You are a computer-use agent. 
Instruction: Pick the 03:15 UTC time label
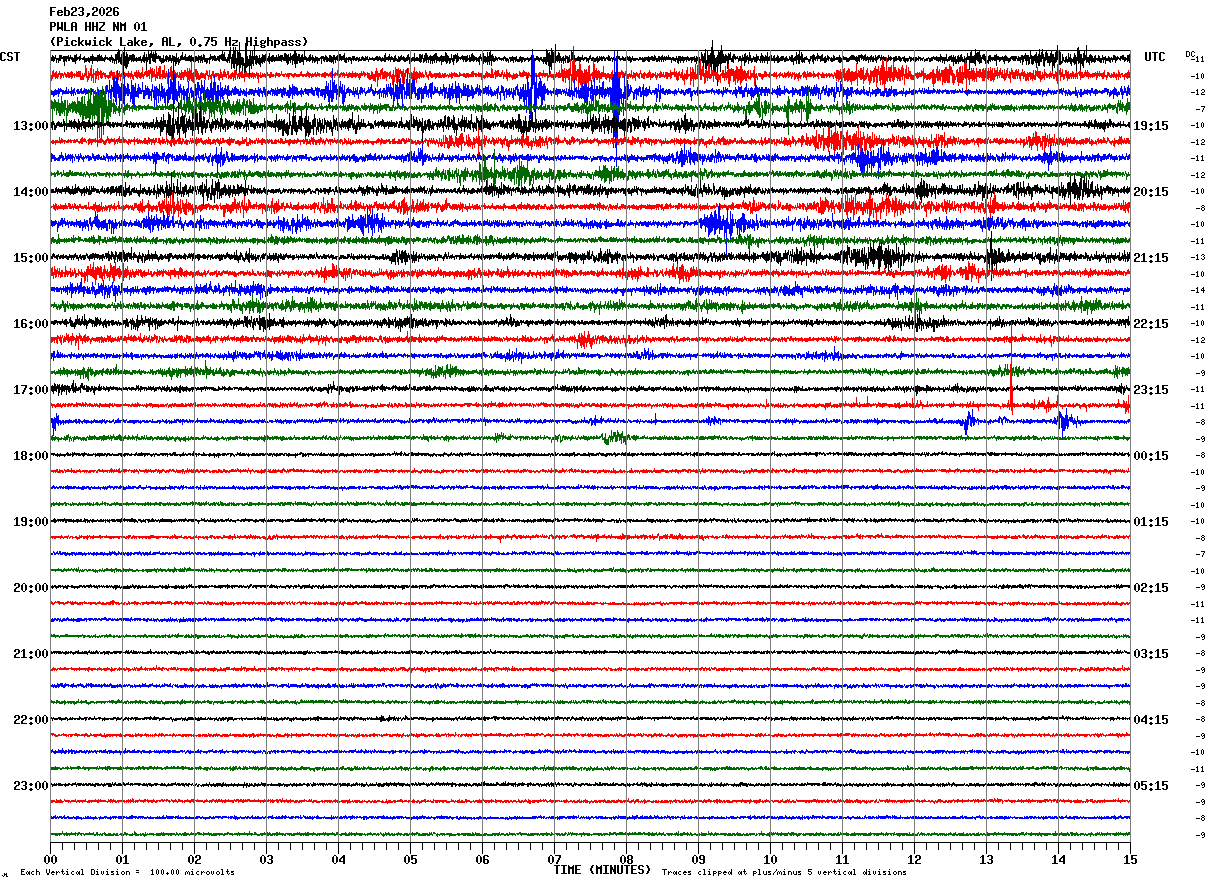click(1151, 654)
